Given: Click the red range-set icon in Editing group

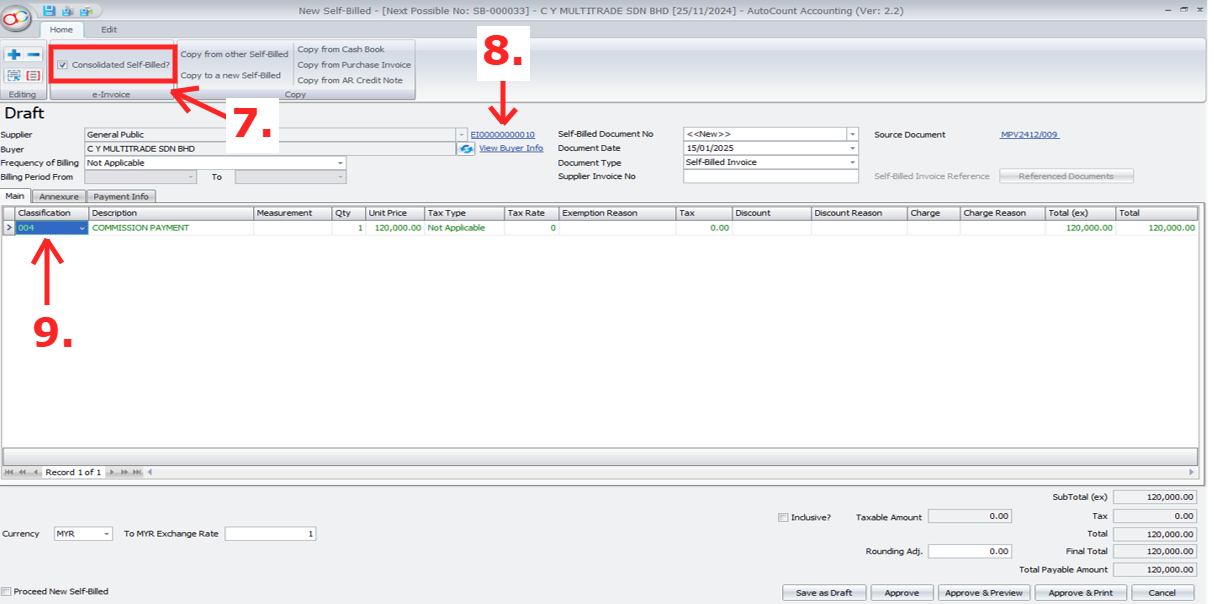Looking at the screenshot, I should point(34,76).
